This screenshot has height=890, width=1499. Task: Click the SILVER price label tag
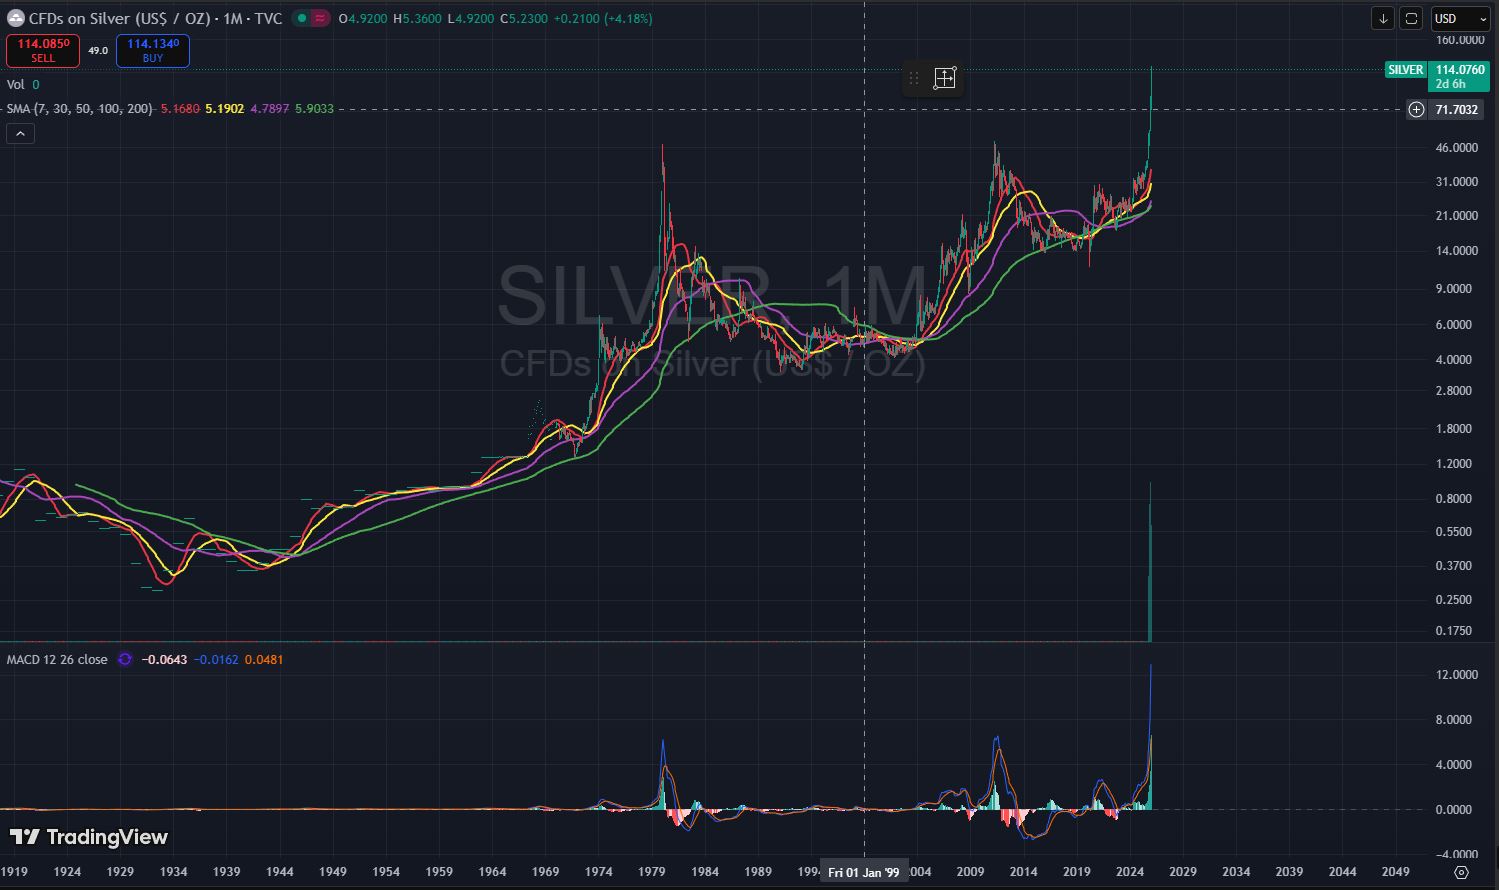1406,70
